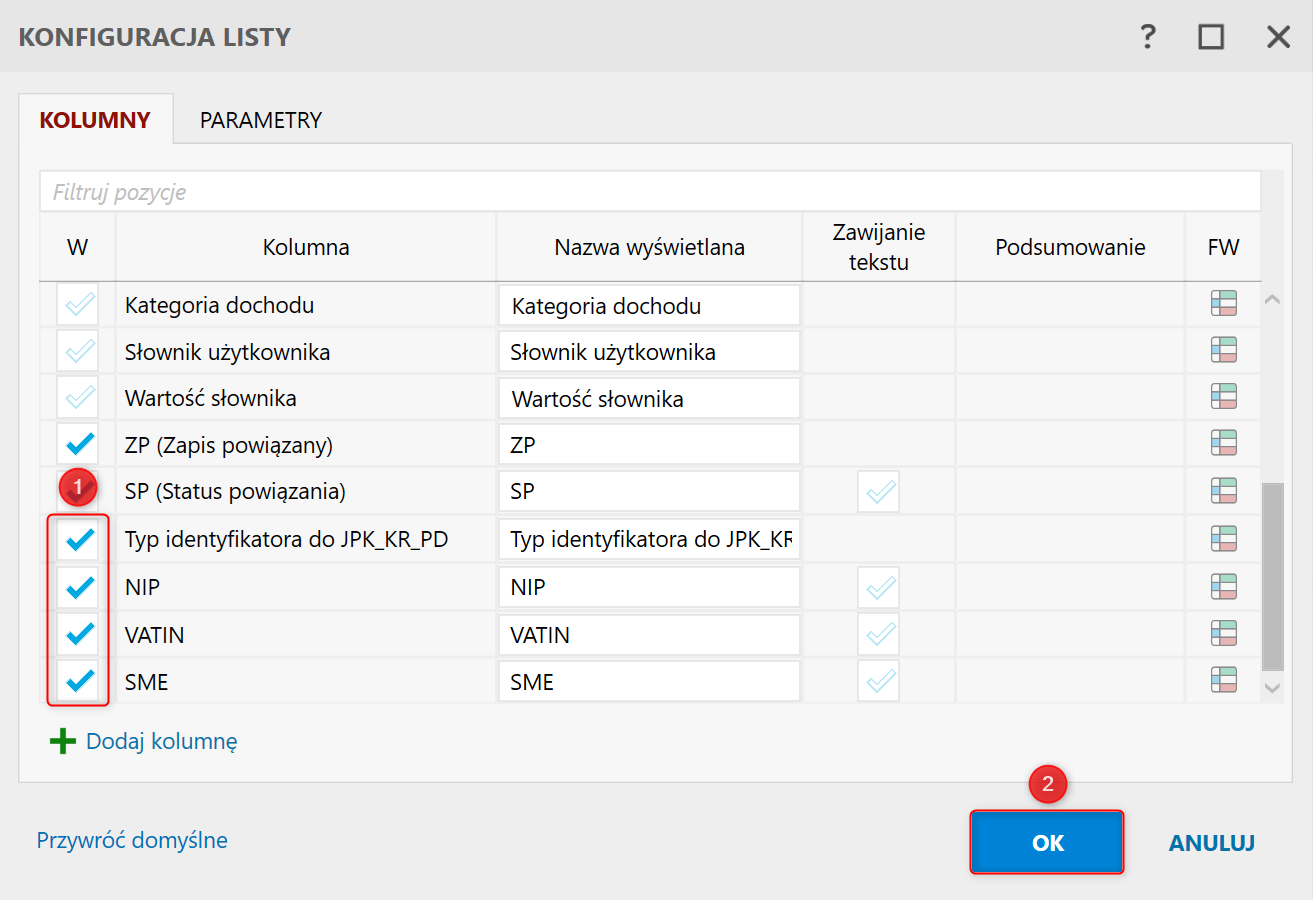Select the KOLUMNY tab
The width and height of the screenshot is (1313, 900).
95,120
